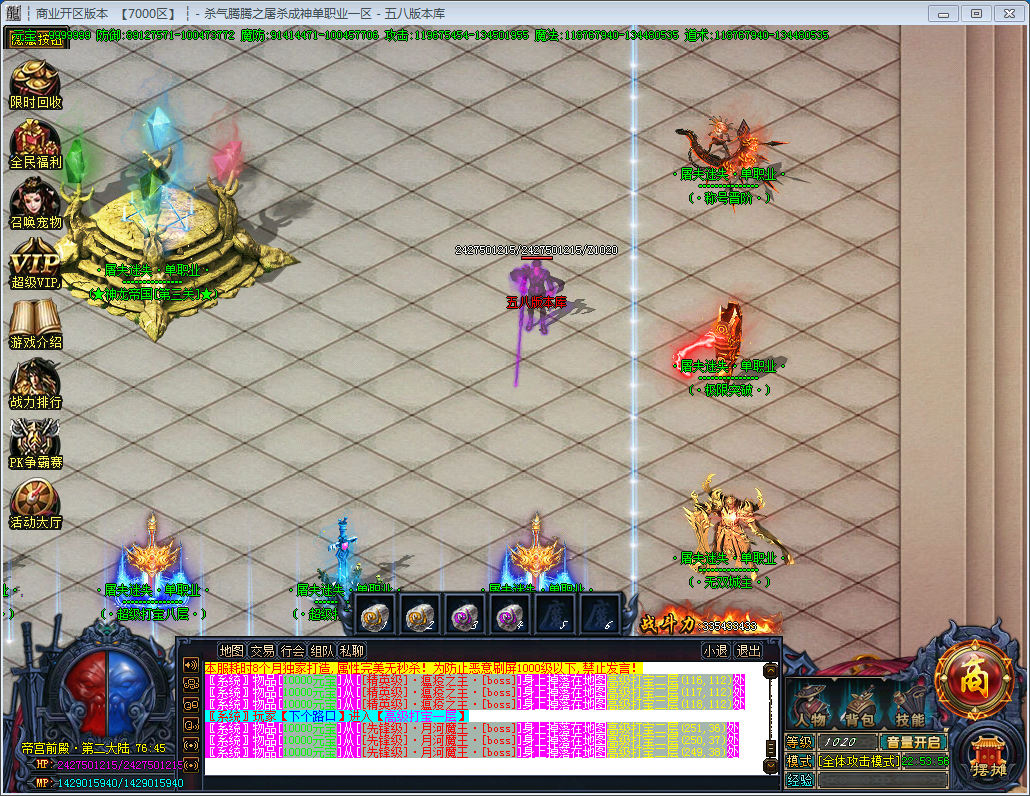
Task: Toggle the fifth chat channel filter icon
Action: pos(191,745)
